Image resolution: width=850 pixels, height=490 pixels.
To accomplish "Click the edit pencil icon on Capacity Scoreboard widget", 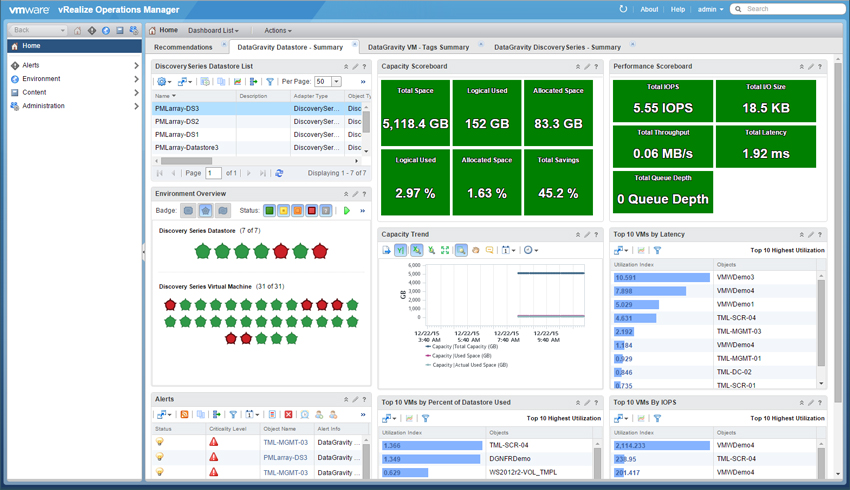I will pyautogui.click(x=587, y=67).
